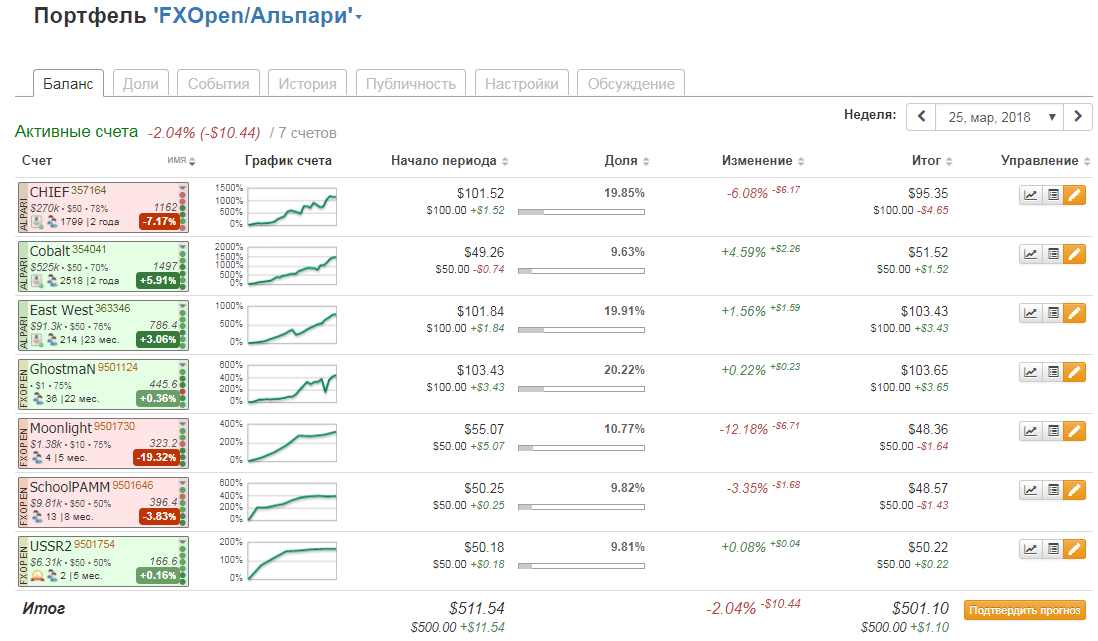Switch to the История tab
This screenshot has height=641, width=1098.
coord(307,84)
